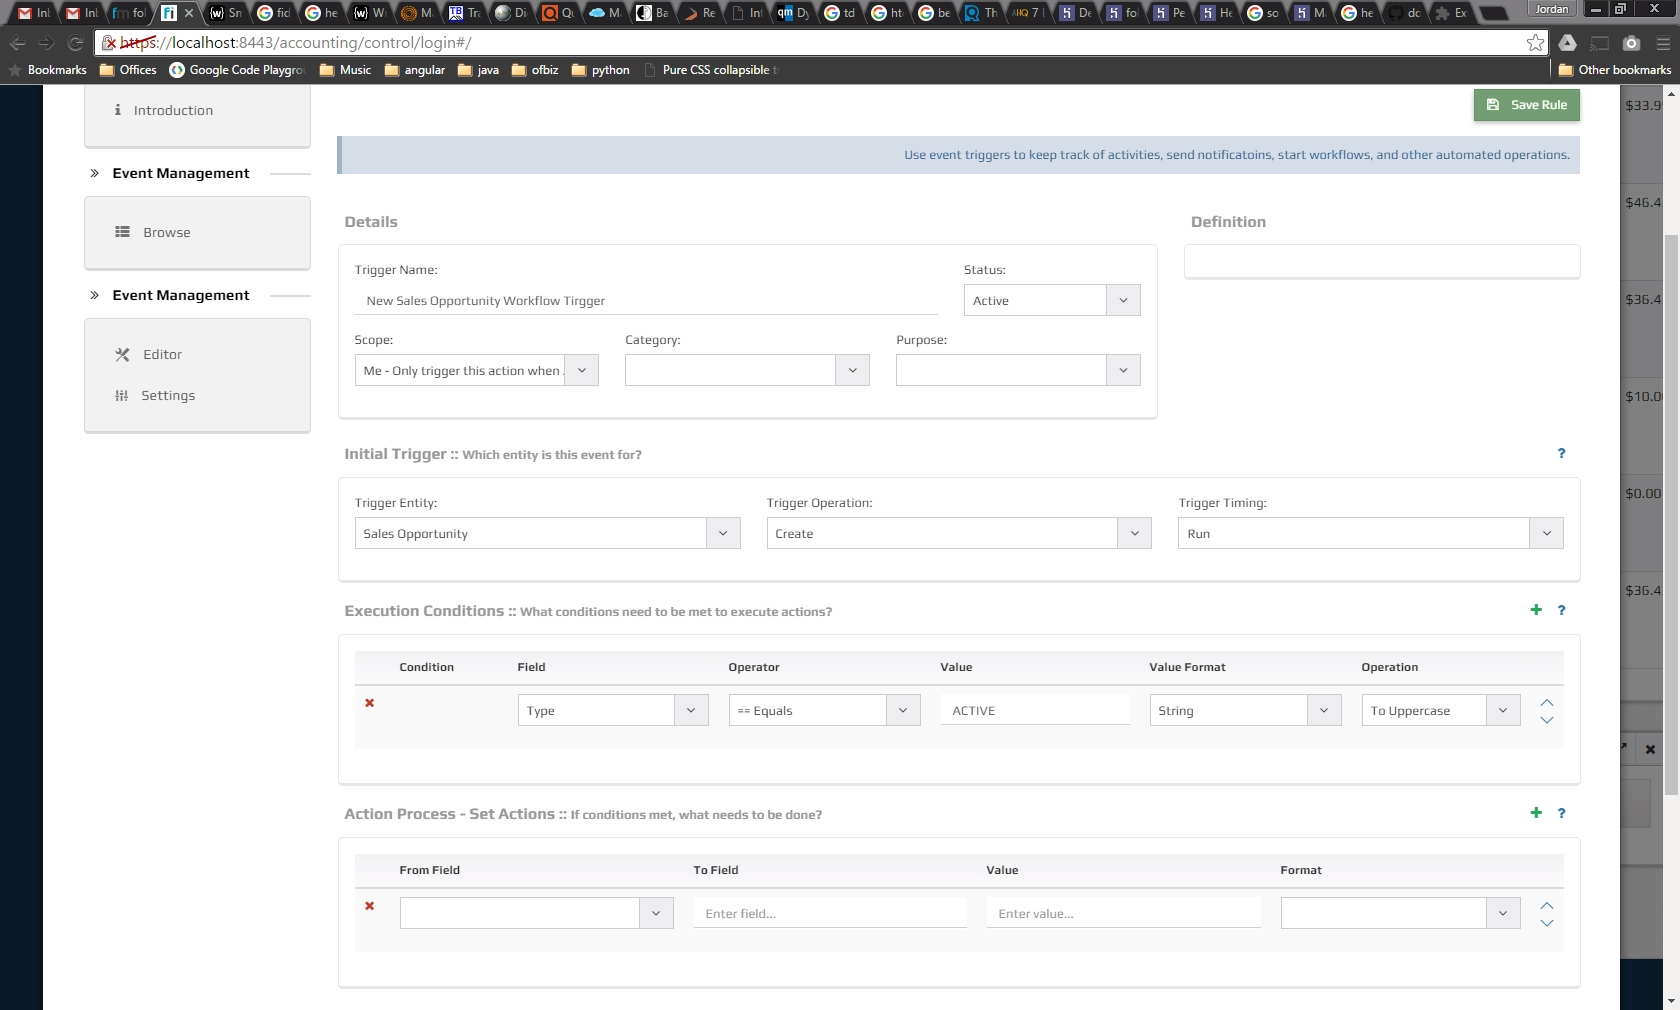Click help icon for Execution Conditions
The width and height of the screenshot is (1680, 1010).
[x=1561, y=610]
